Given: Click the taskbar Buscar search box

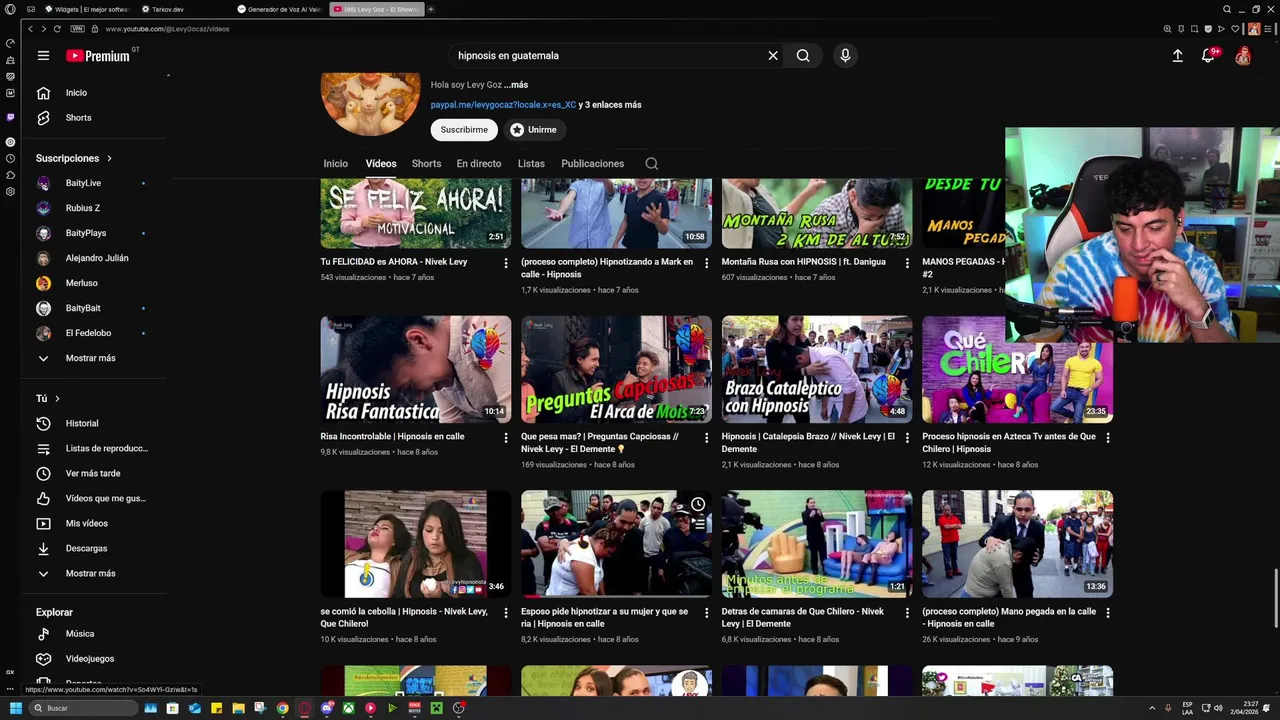Looking at the screenshot, I should (83, 708).
